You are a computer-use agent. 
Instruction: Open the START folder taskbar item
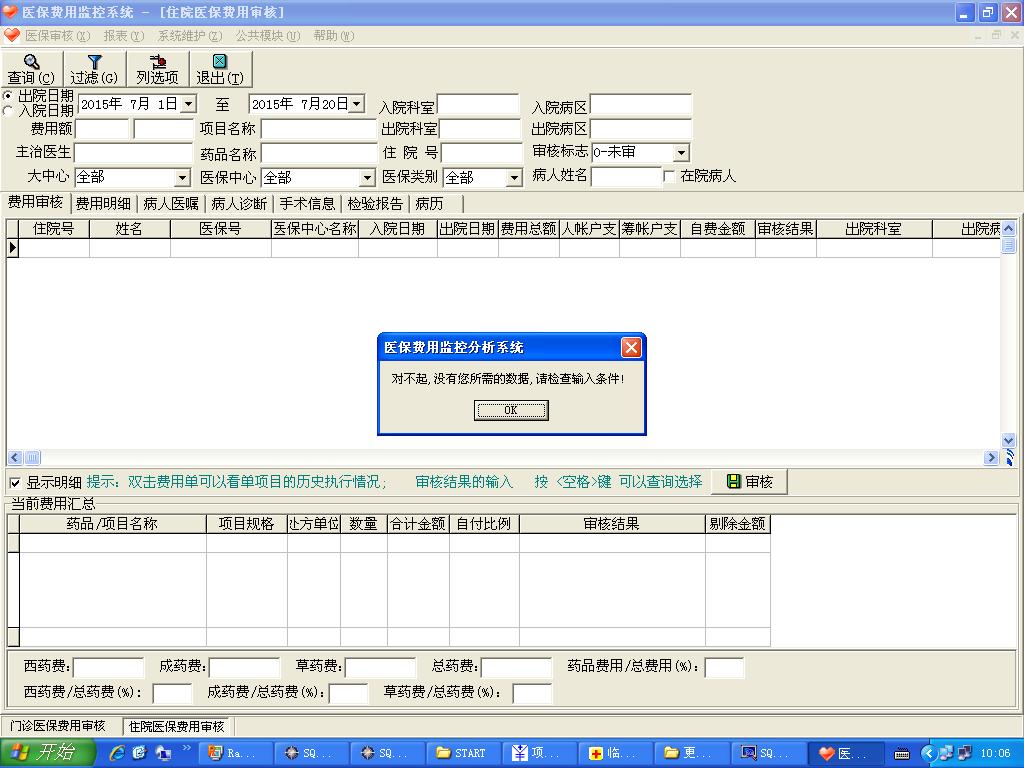point(464,753)
